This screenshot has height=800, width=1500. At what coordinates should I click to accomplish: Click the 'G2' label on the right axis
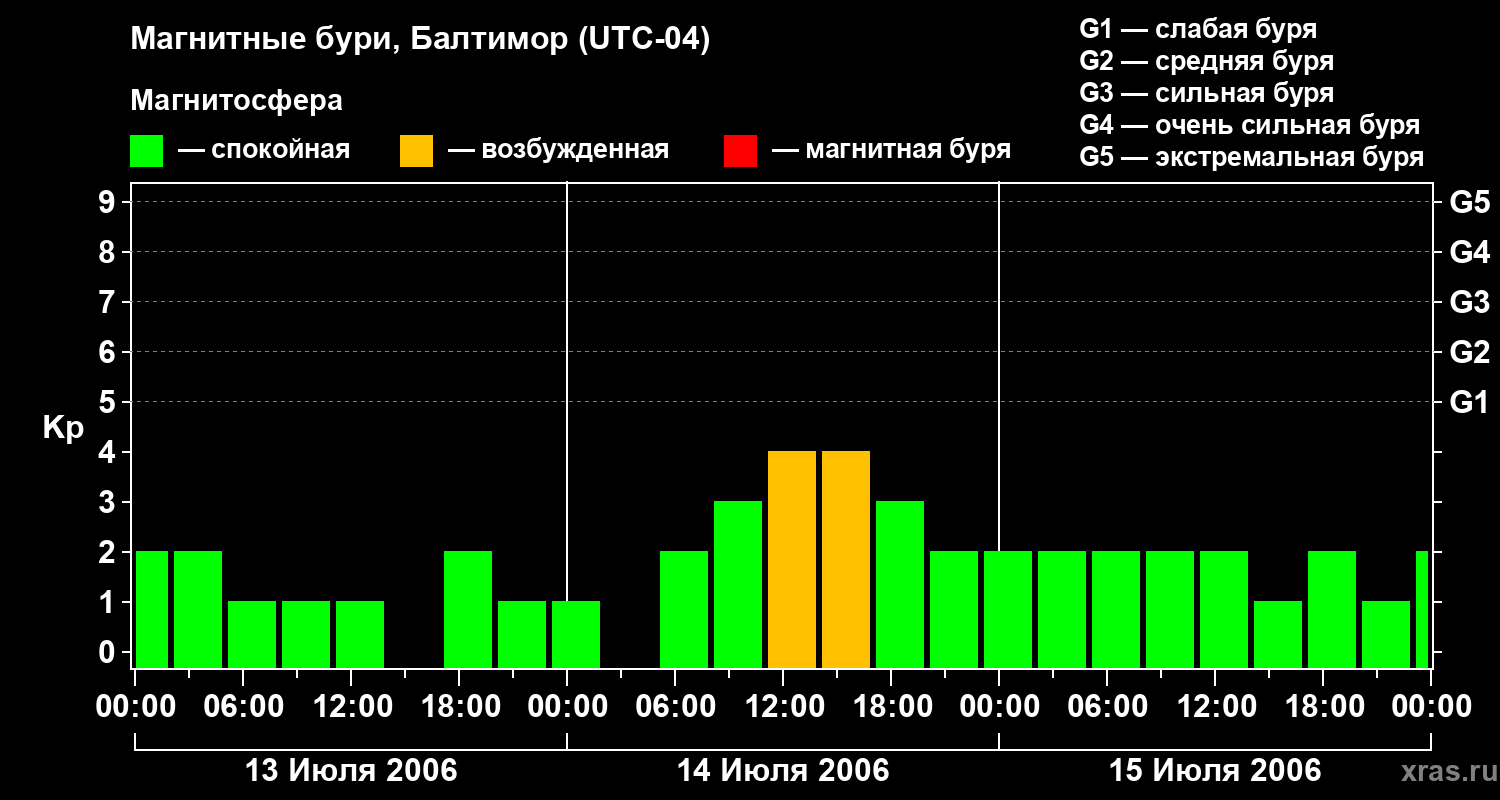(x=1469, y=353)
